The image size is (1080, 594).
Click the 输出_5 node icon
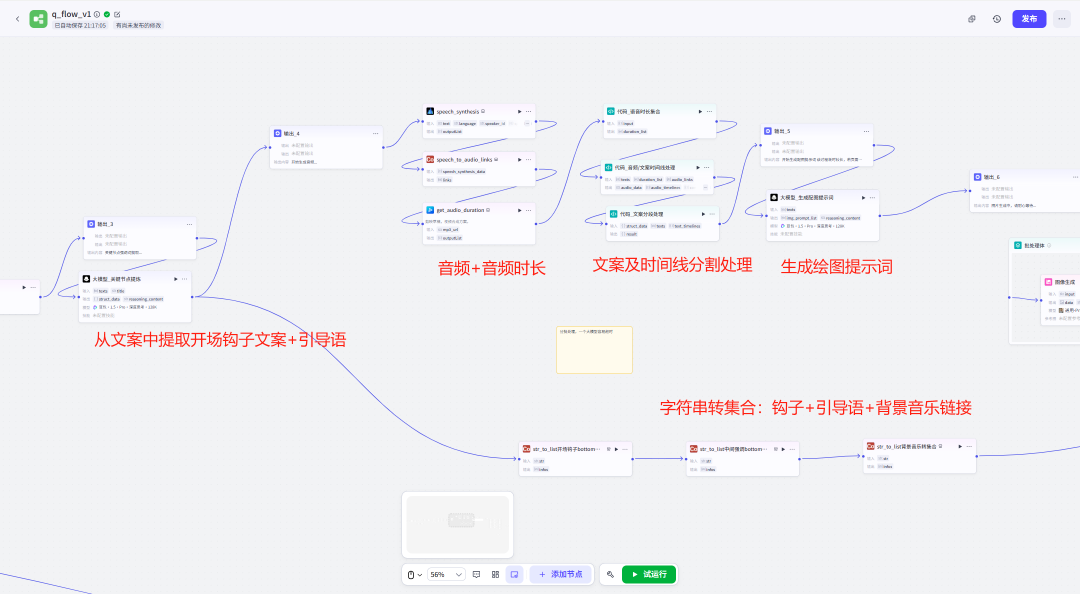click(768, 131)
